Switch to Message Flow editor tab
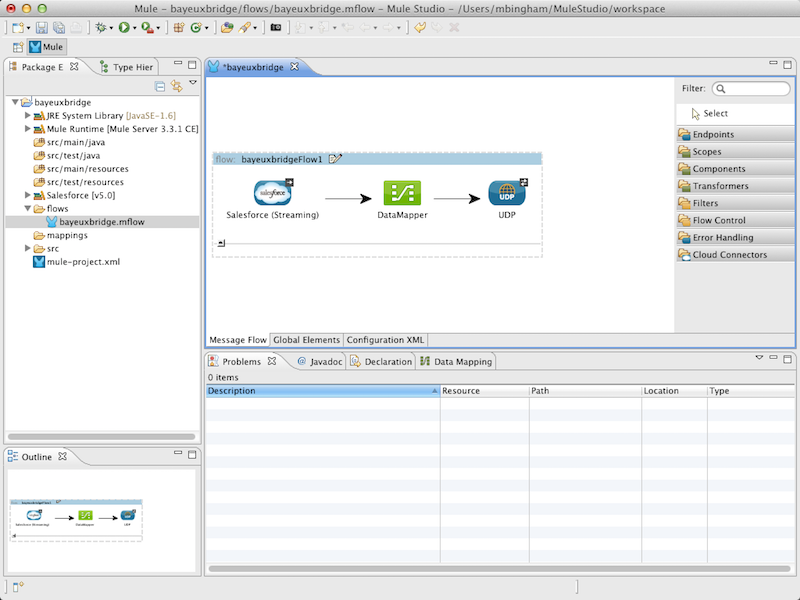 238,340
